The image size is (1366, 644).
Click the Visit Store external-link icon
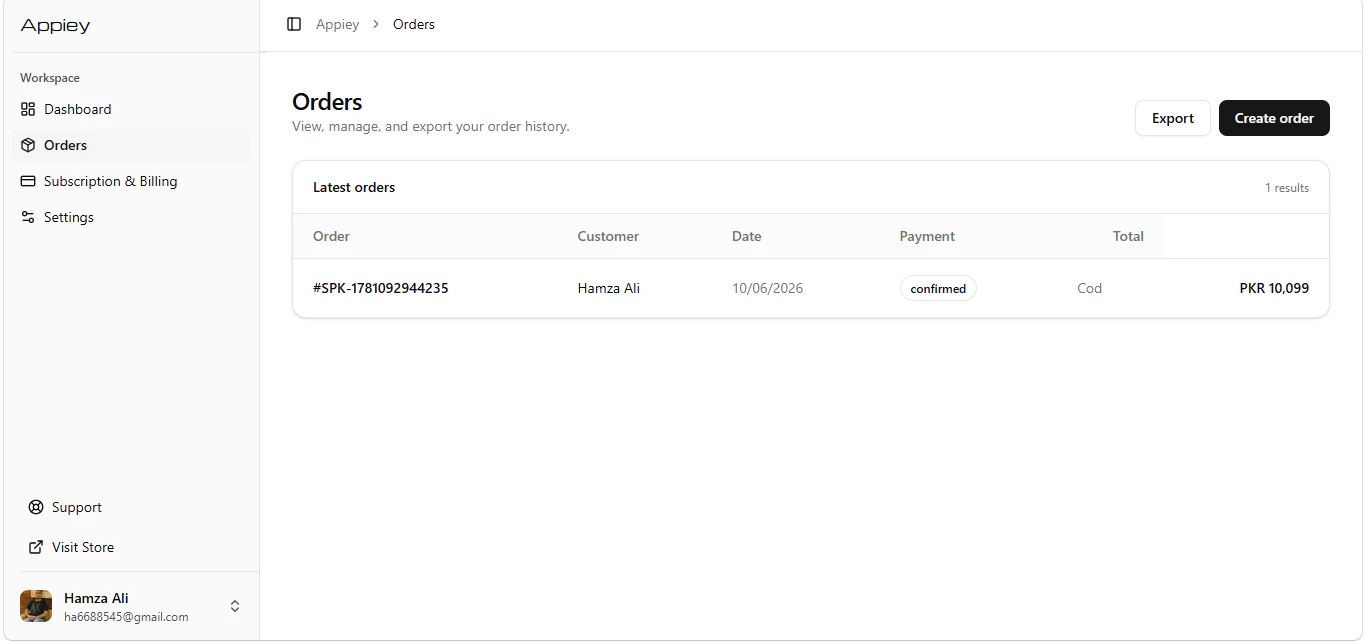(x=36, y=547)
